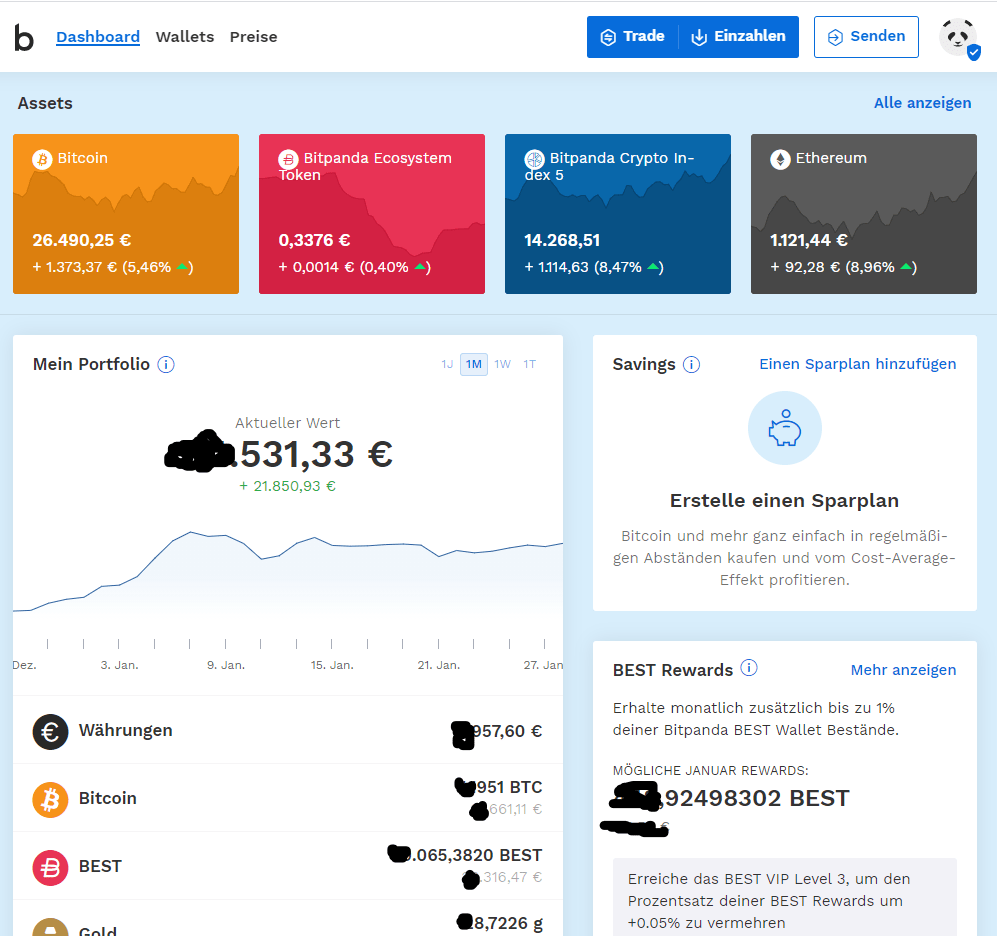
Task: Switch to the Wallets tab
Action: point(185,37)
